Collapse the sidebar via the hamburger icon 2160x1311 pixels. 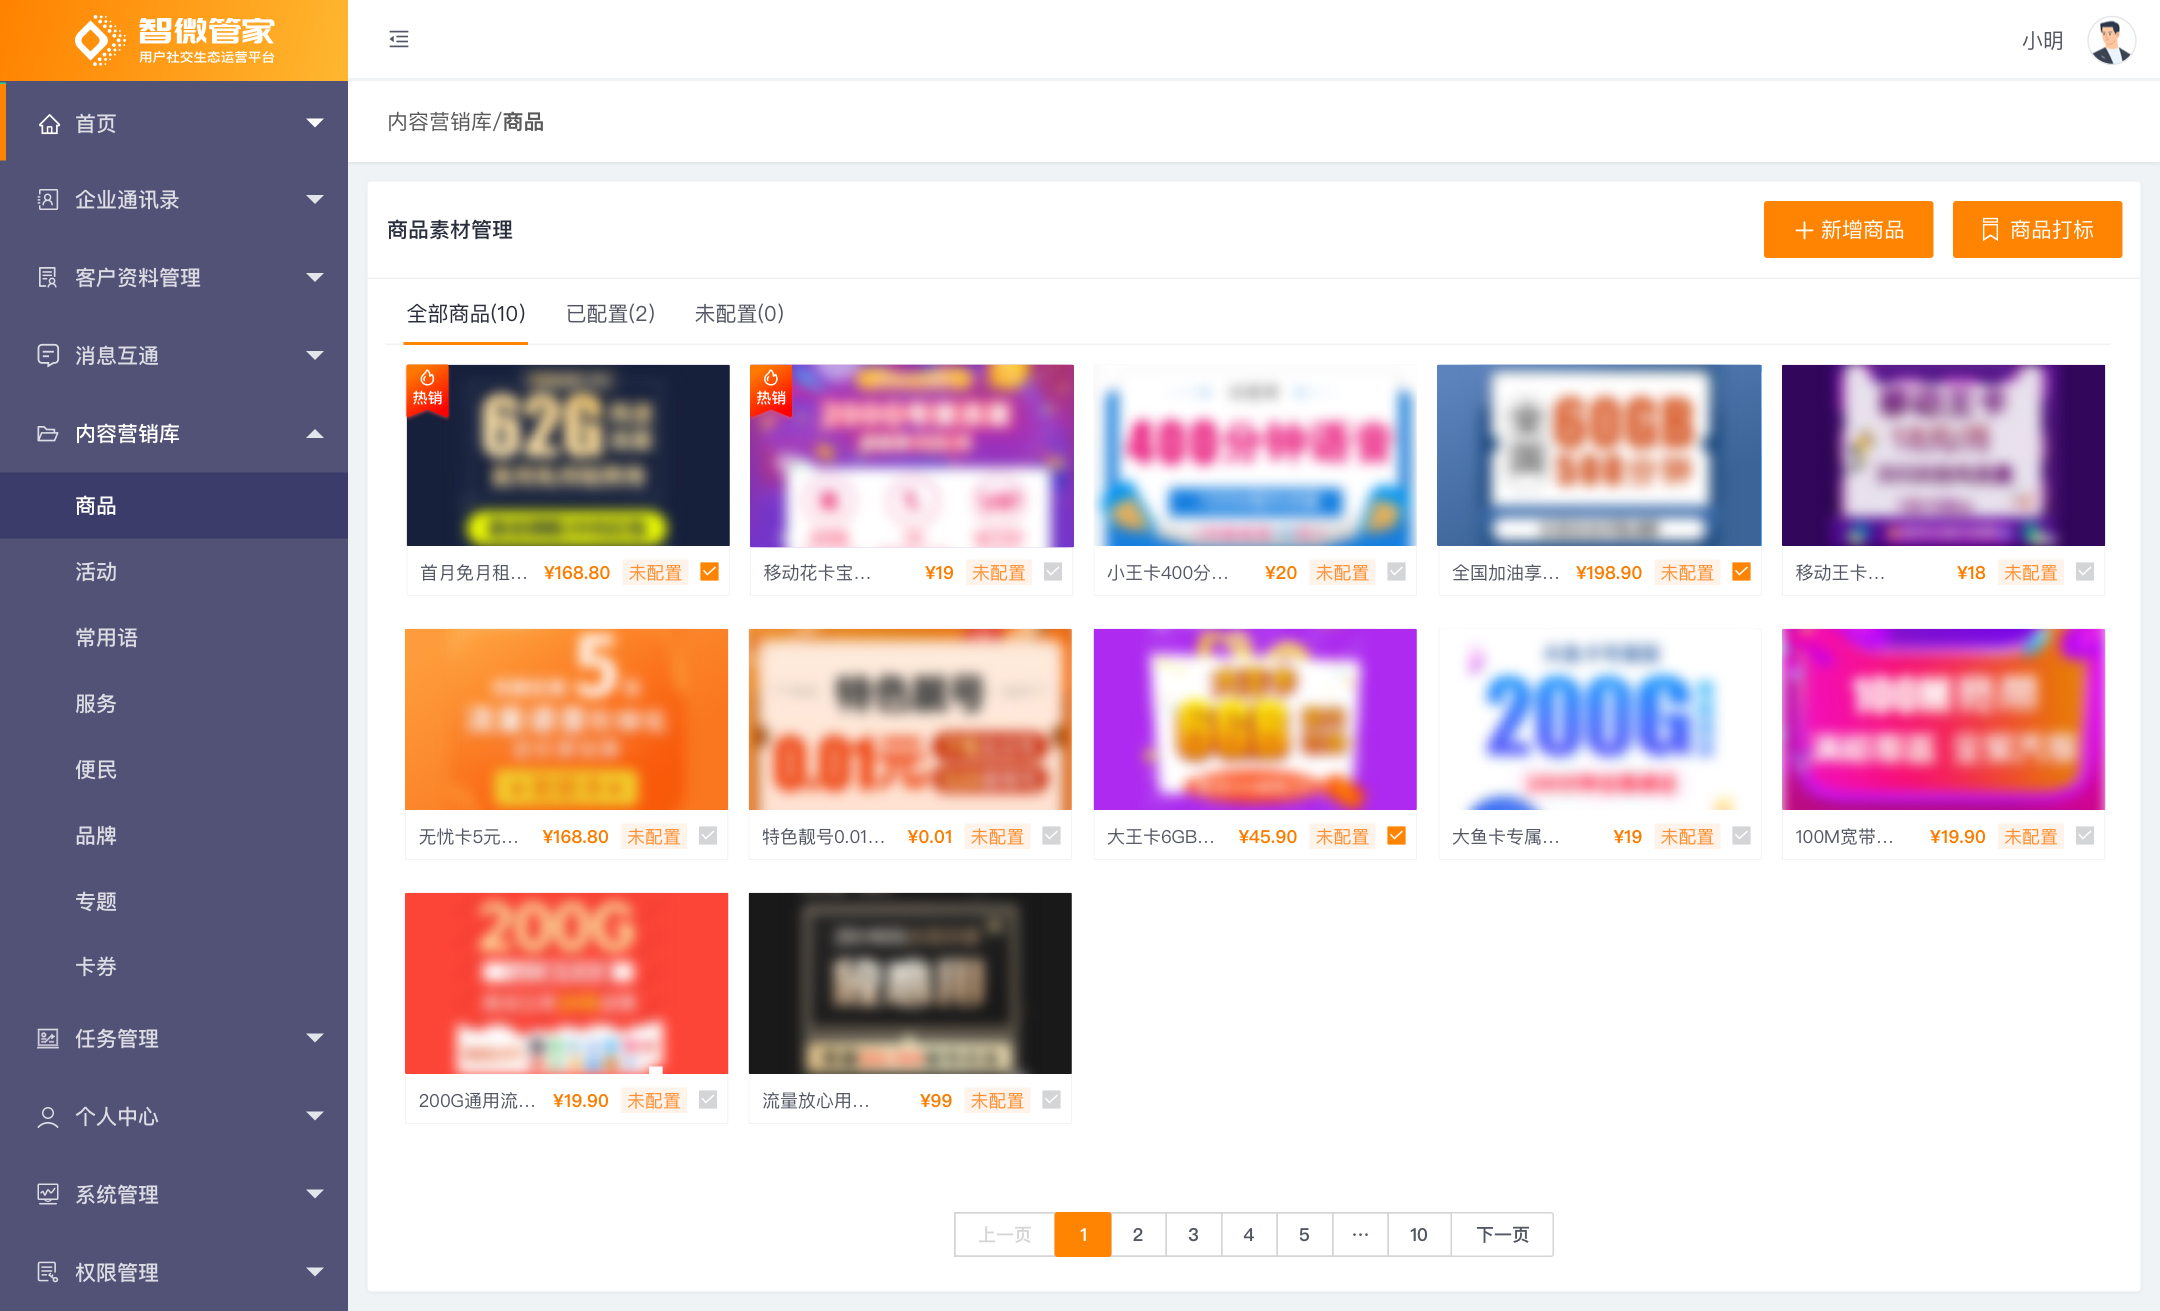click(x=398, y=39)
